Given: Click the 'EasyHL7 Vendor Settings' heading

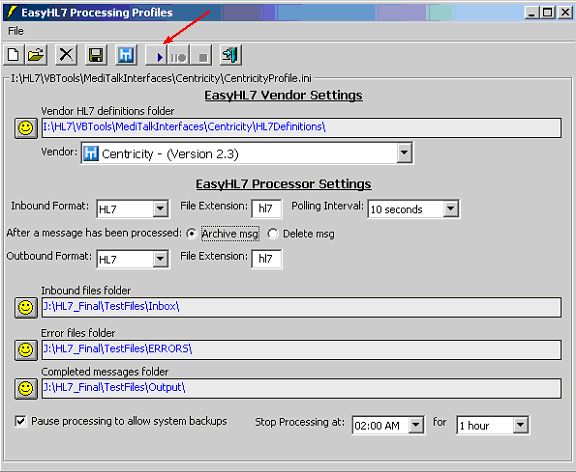Looking at the screenshot, I should 284,95.
